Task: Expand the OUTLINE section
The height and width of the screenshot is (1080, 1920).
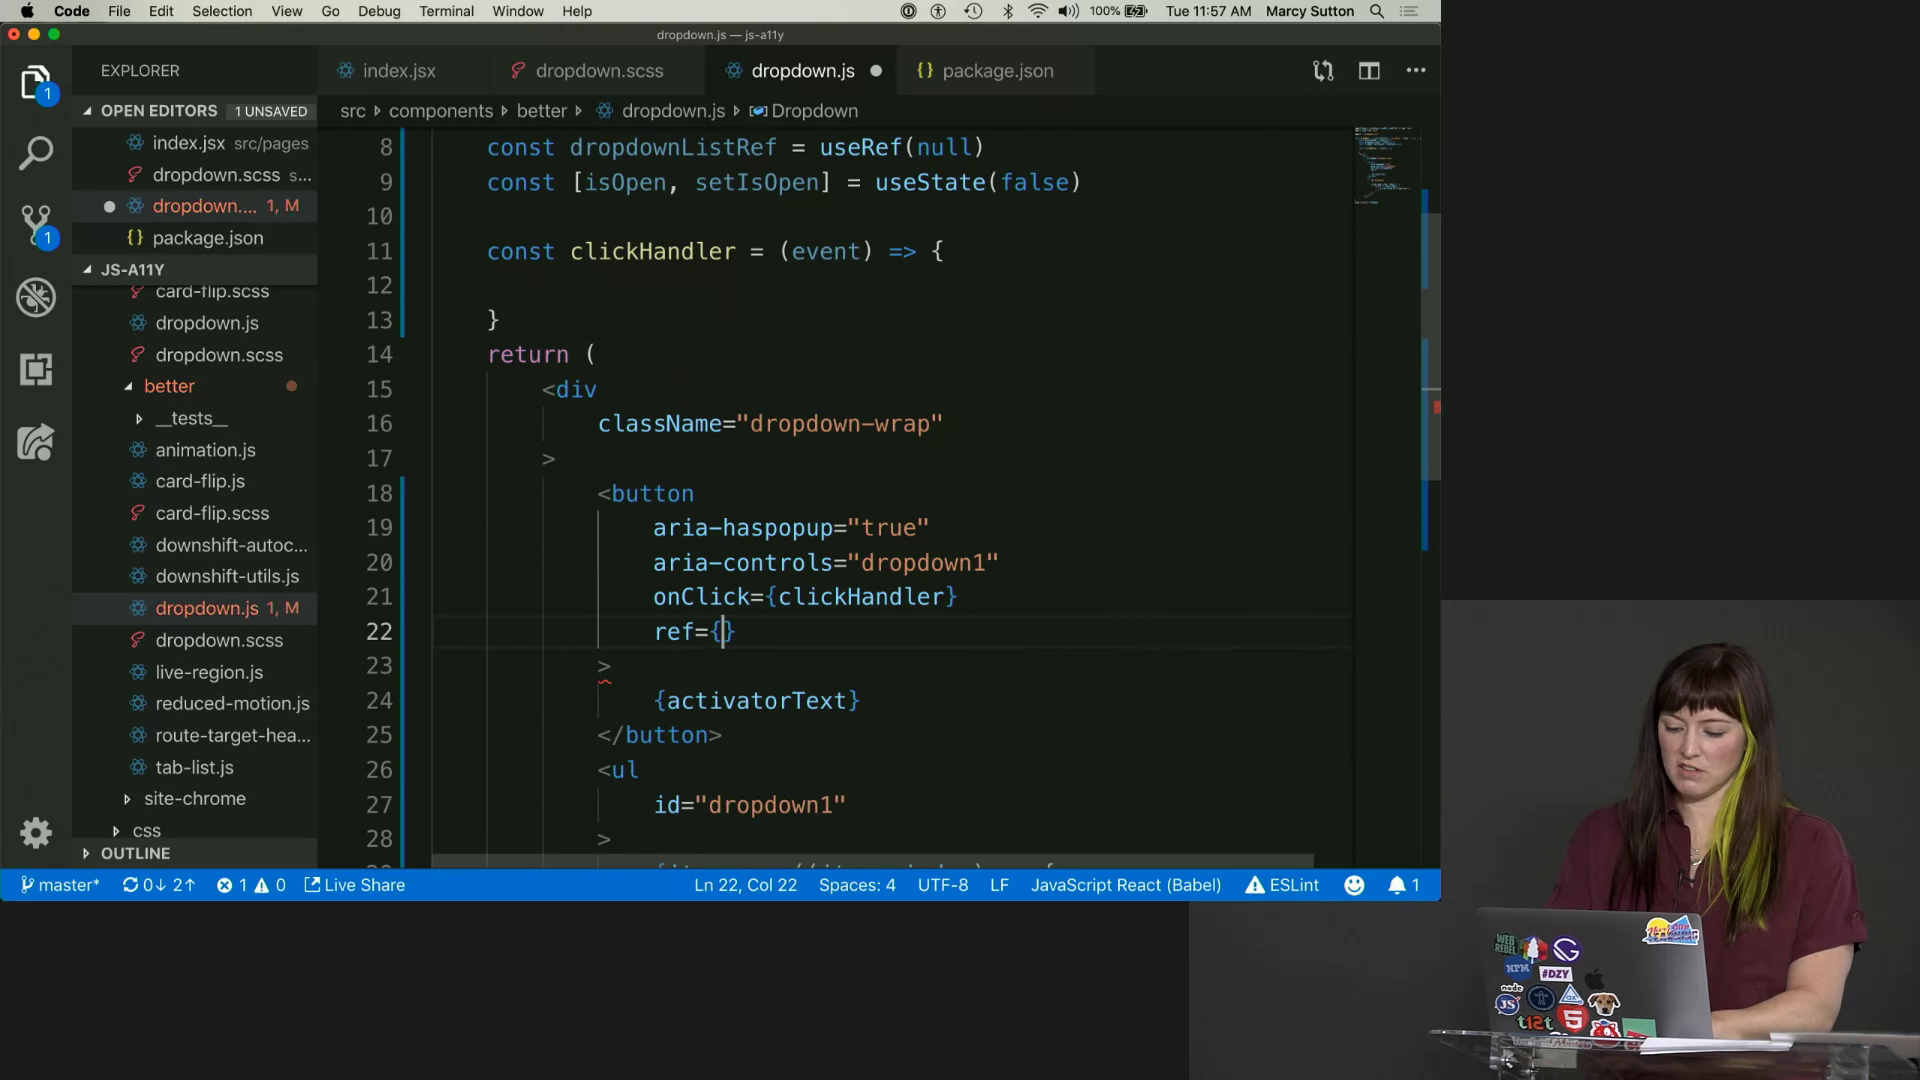Action: [x=135, y=854]
